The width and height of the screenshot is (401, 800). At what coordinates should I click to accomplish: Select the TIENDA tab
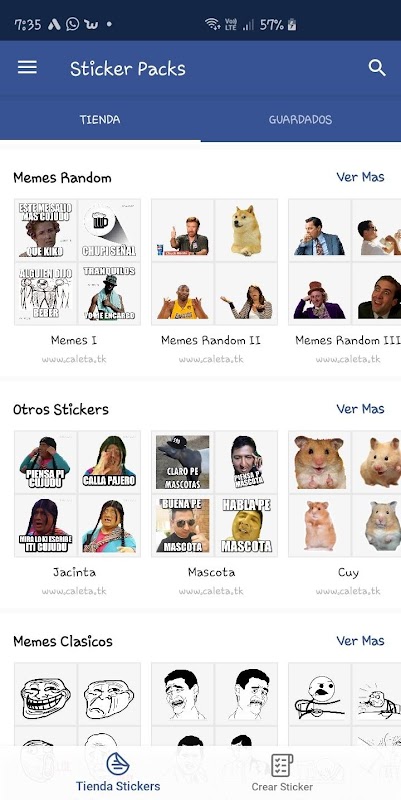pyautogui.click(x=100, y=120)
